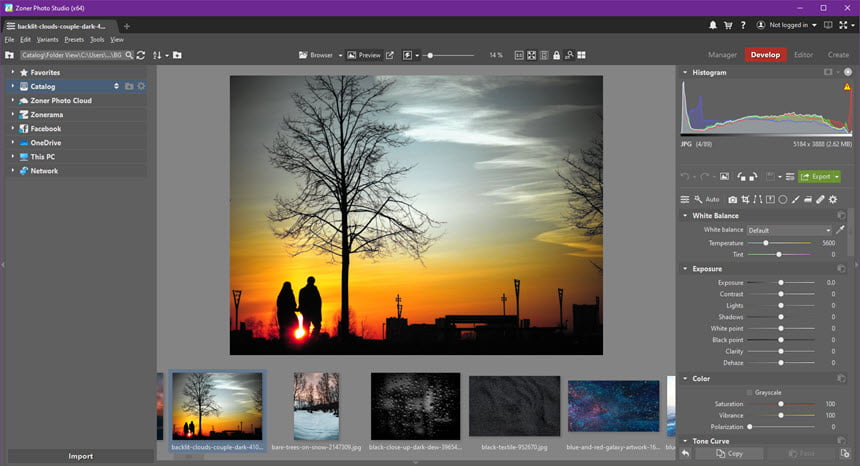Click the refresh folder icon
The height and width of the screenshot is (466, 860).
coord(141,55)
